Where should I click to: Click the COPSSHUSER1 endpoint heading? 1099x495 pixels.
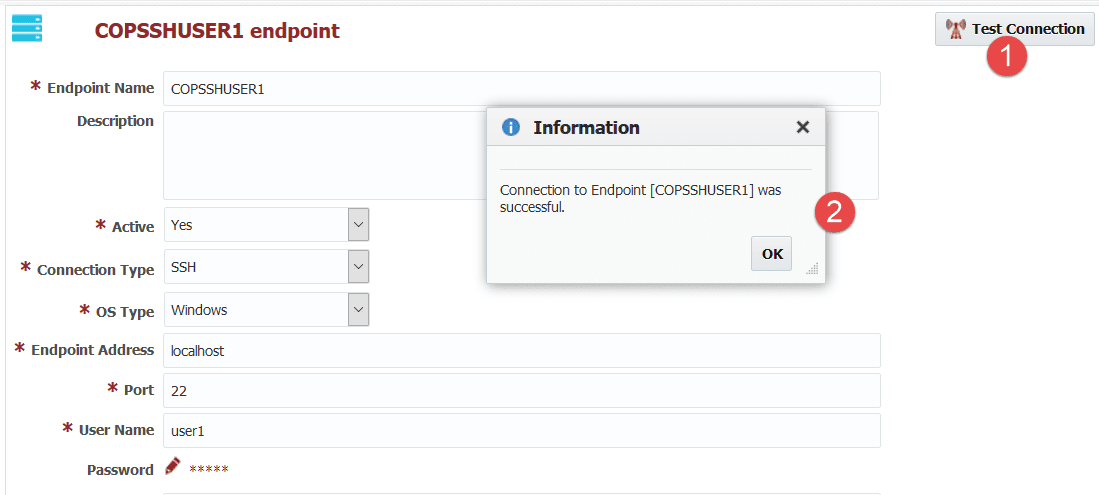[x=217, y=30]
